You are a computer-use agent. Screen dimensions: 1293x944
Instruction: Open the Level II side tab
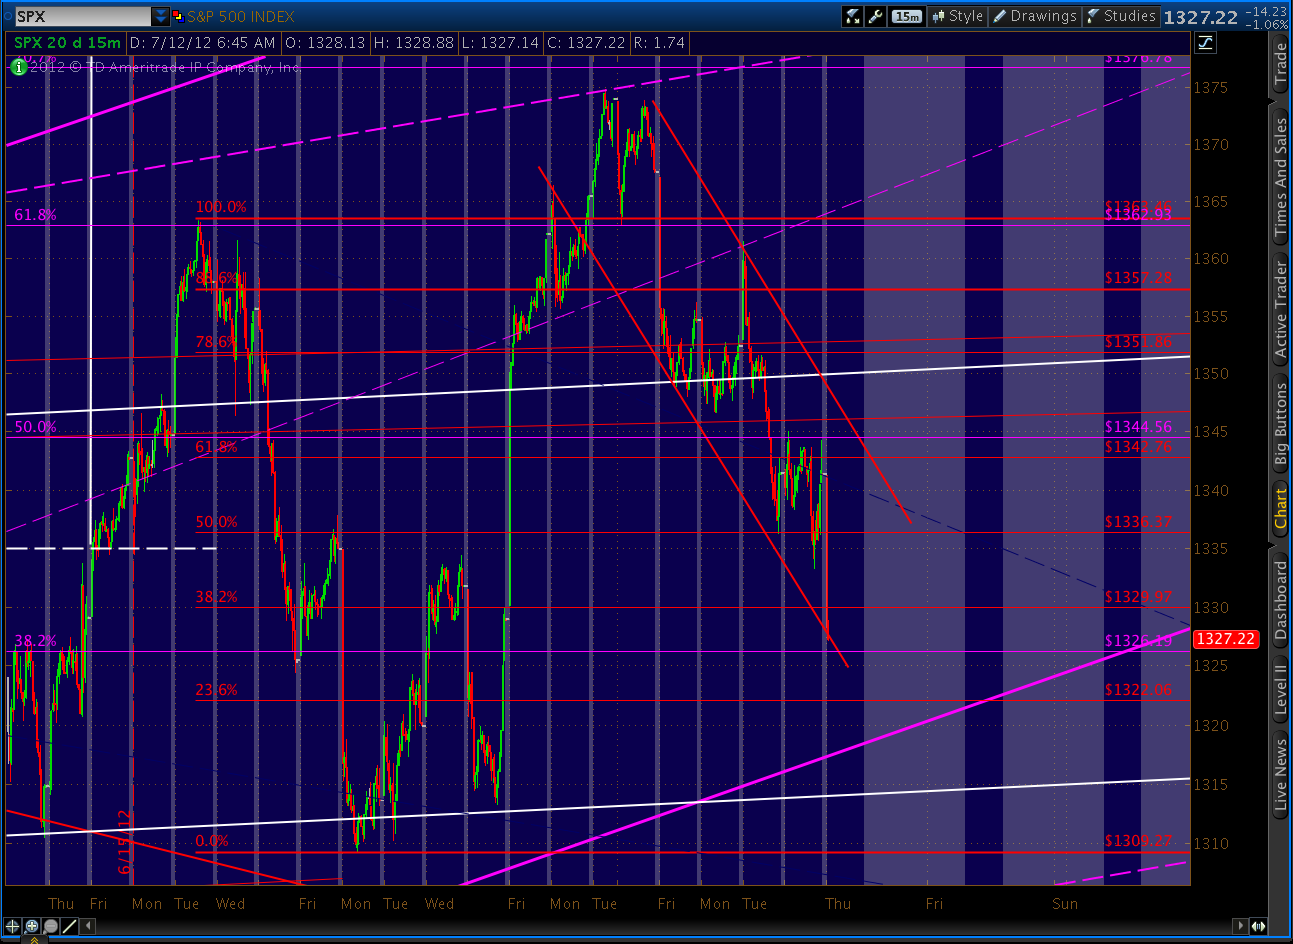click(1280, 688)
